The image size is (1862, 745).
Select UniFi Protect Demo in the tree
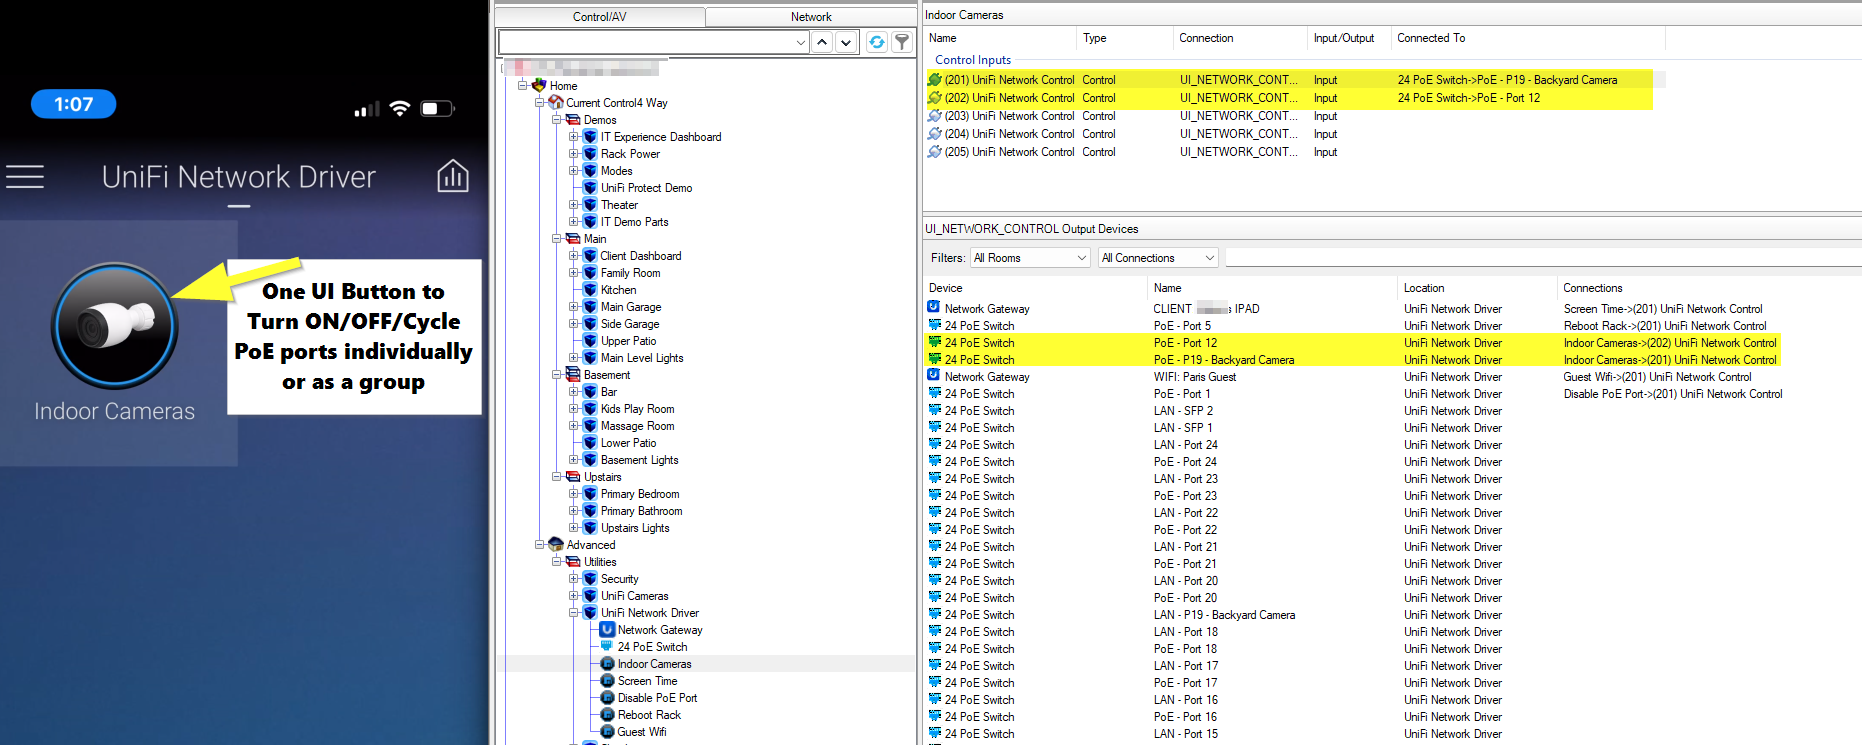tap(646, 188)
